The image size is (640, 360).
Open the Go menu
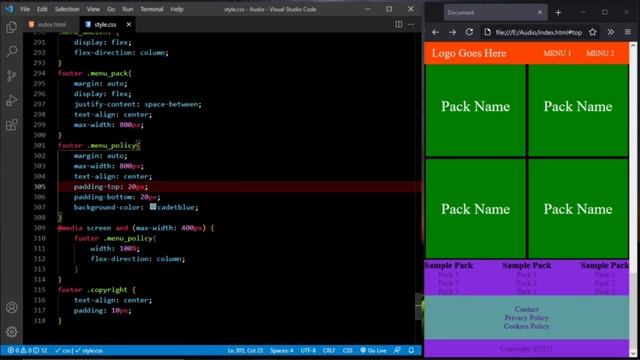[x=111, y=9]
